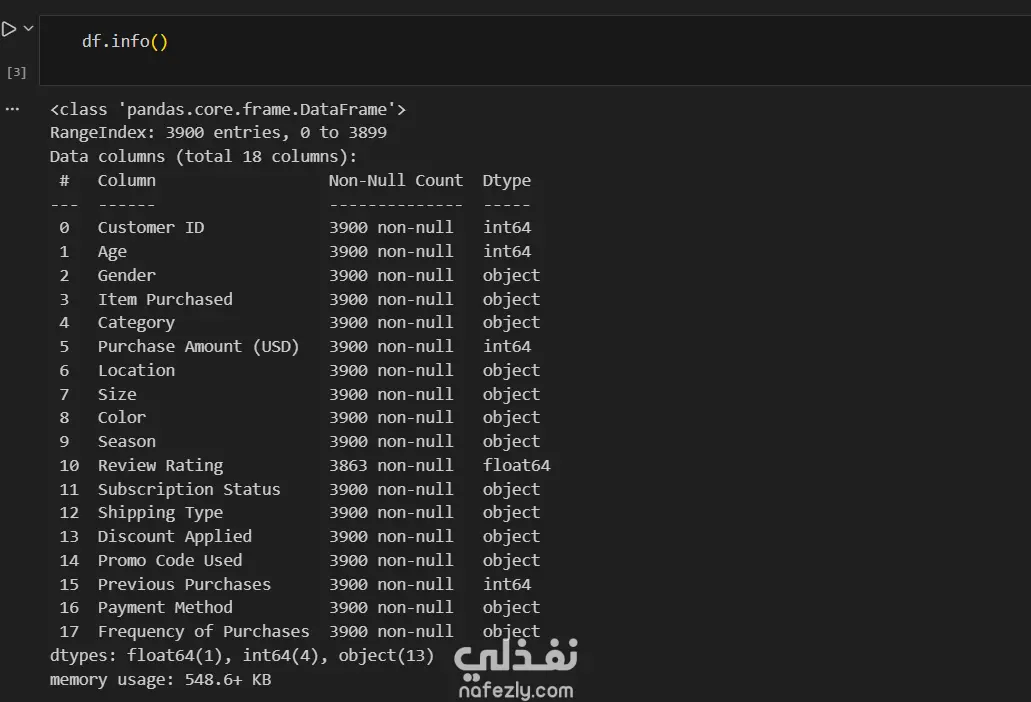Click the "Column" header in output

click(x=126, y=180)
